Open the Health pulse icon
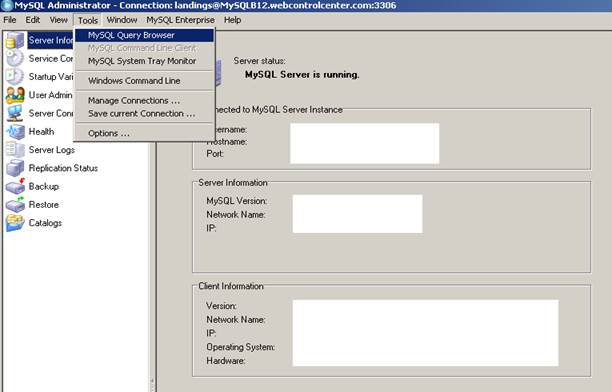Image resolution: width=612 pixels, height=392 pixels. point(15,132)
